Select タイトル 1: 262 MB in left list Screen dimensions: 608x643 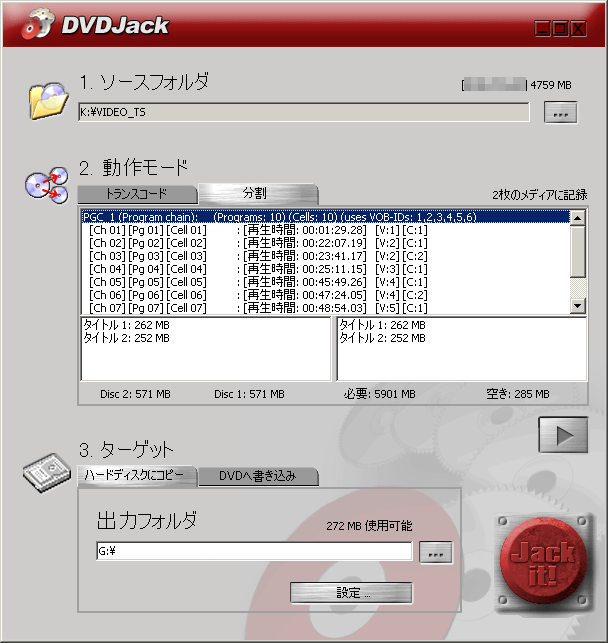point(127,325)
